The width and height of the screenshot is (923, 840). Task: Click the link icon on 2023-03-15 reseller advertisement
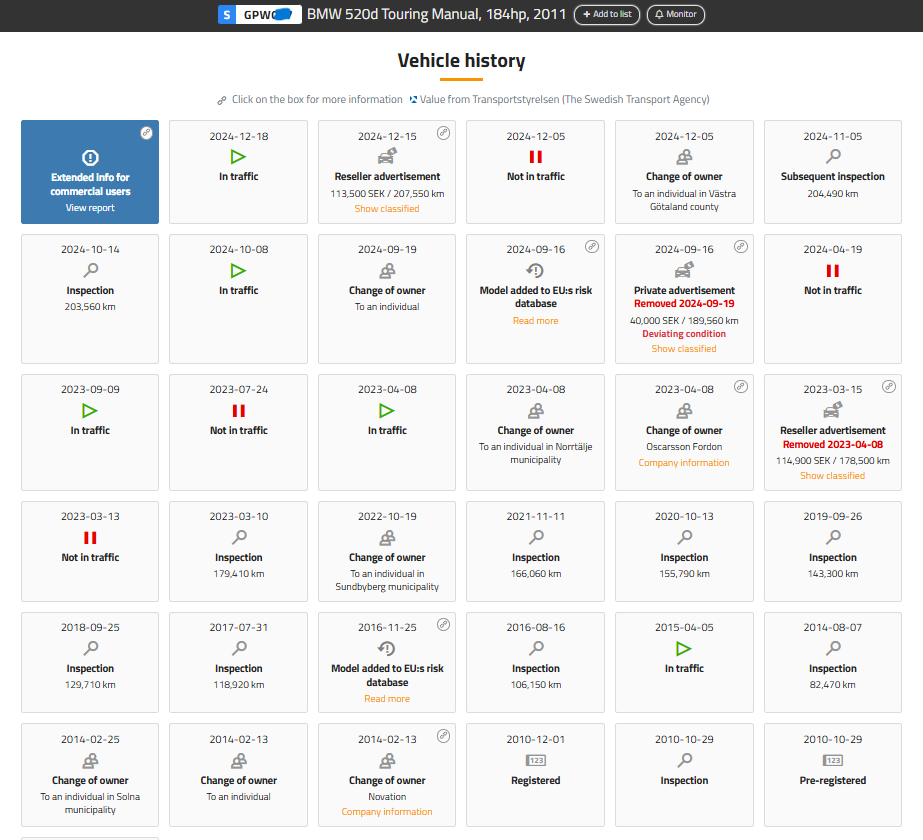point(889,386)
